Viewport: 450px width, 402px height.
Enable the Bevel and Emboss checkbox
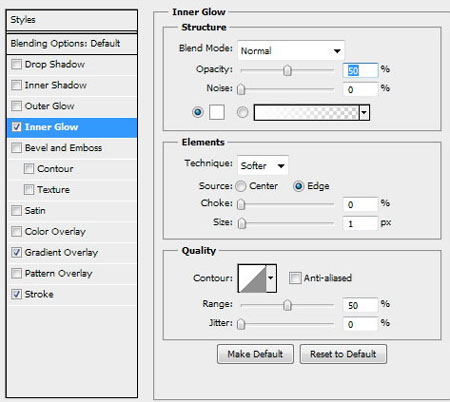click(16, 148)
